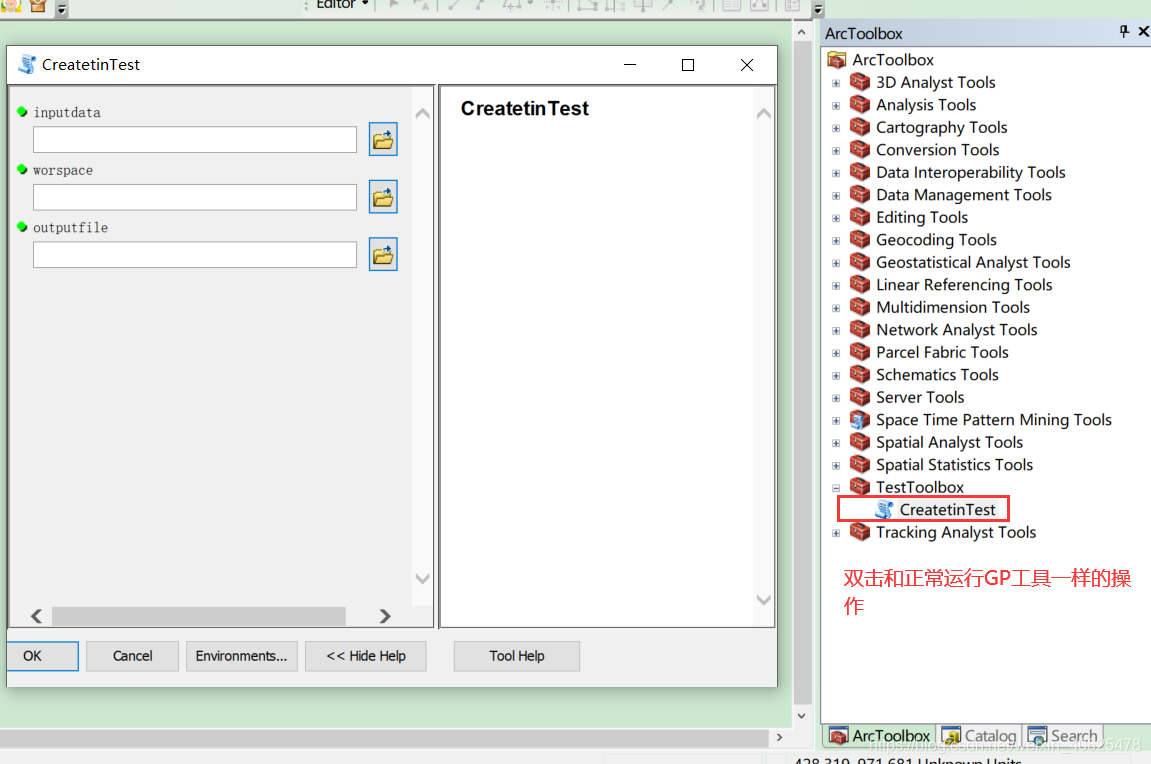Click the Cancel button
This screenshot has width=1151, height=764.
[132, 656]
